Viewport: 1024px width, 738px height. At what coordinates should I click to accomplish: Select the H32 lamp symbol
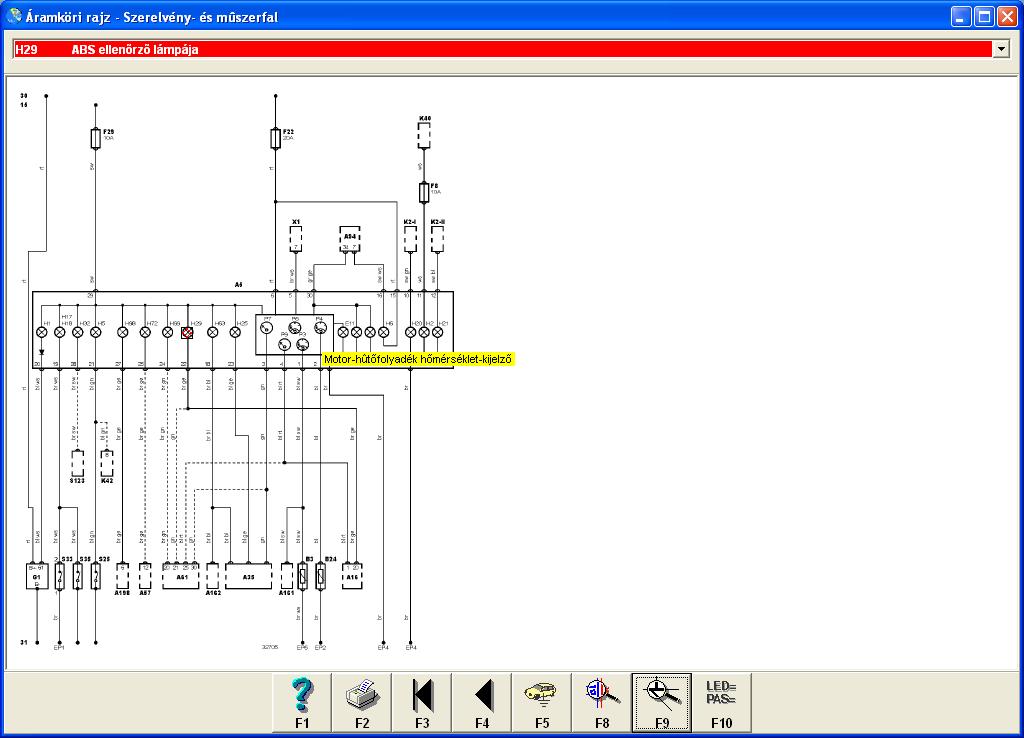pos(78,332)
